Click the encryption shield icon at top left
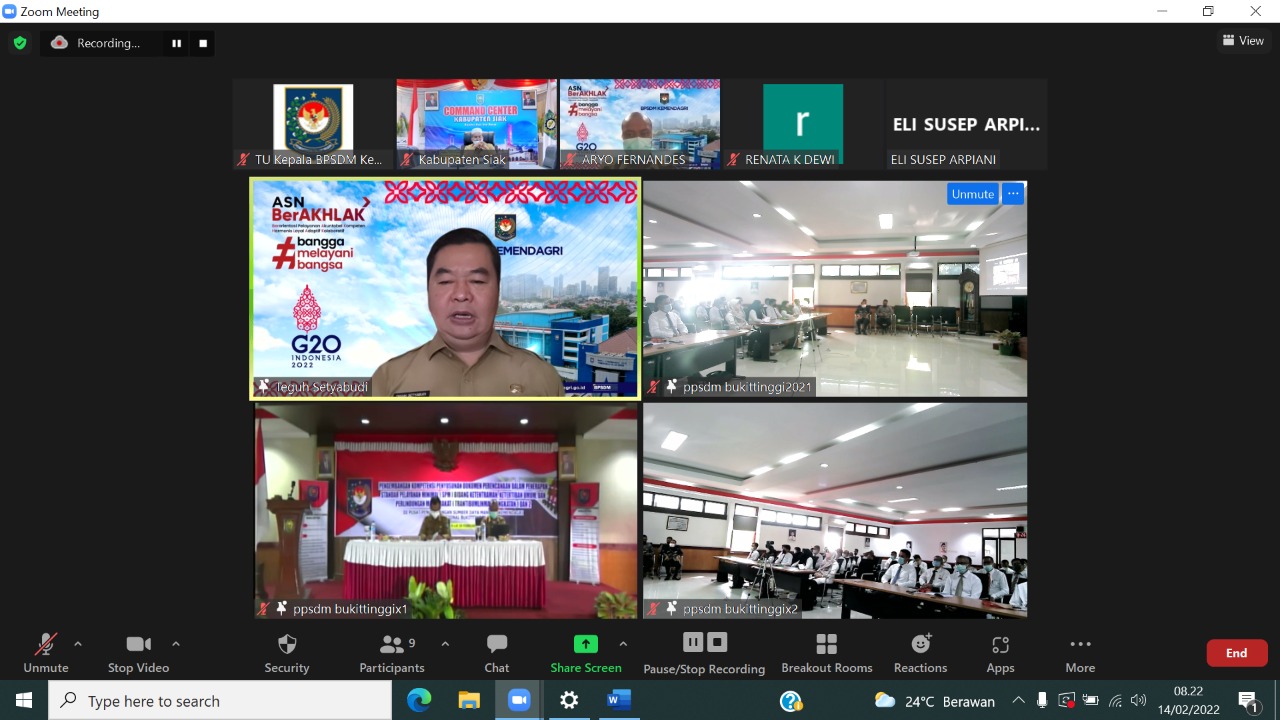Image resolution: width=1280 pixels, height=720 pixels. click(20, 43)
